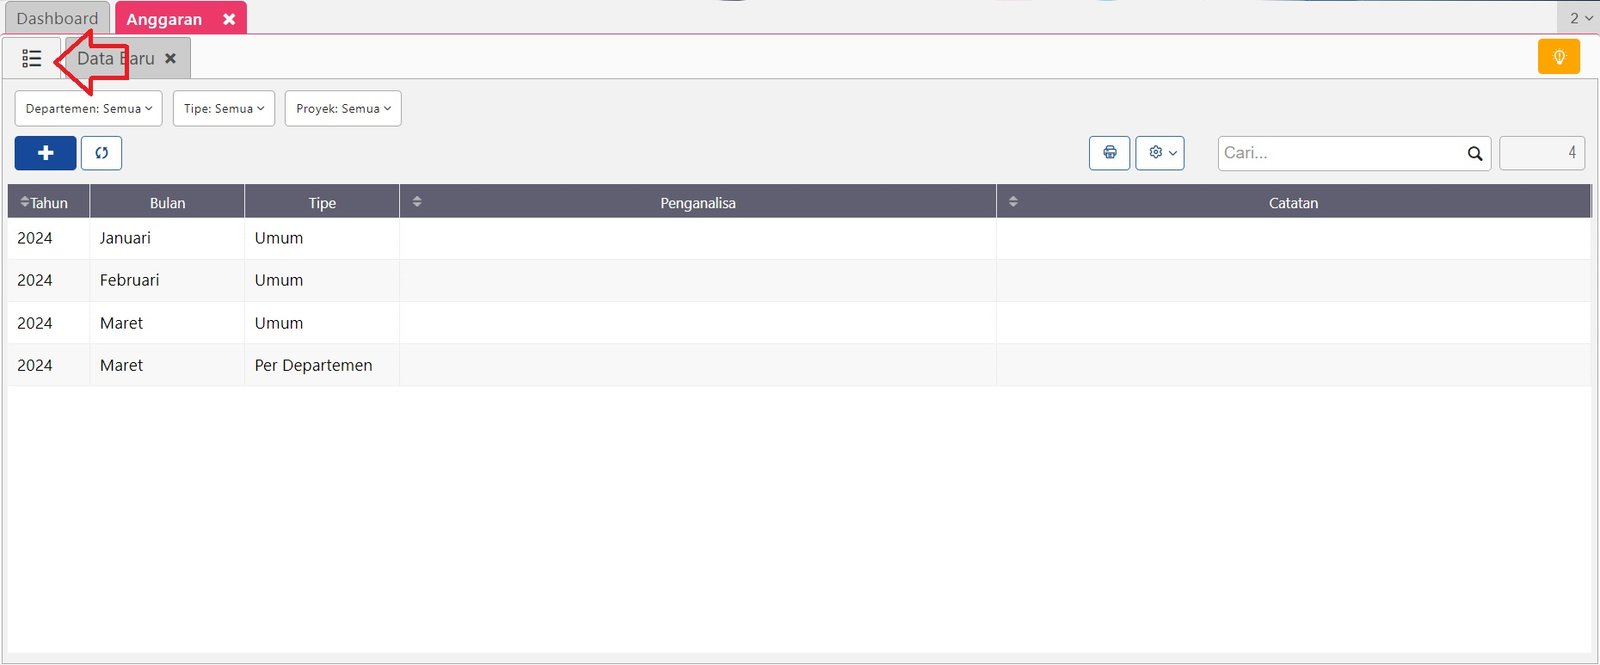This screenshot has height=665, width=1600.
Task: Sort using the Penganalisa column arrows
Action: [x=417, y=202]
